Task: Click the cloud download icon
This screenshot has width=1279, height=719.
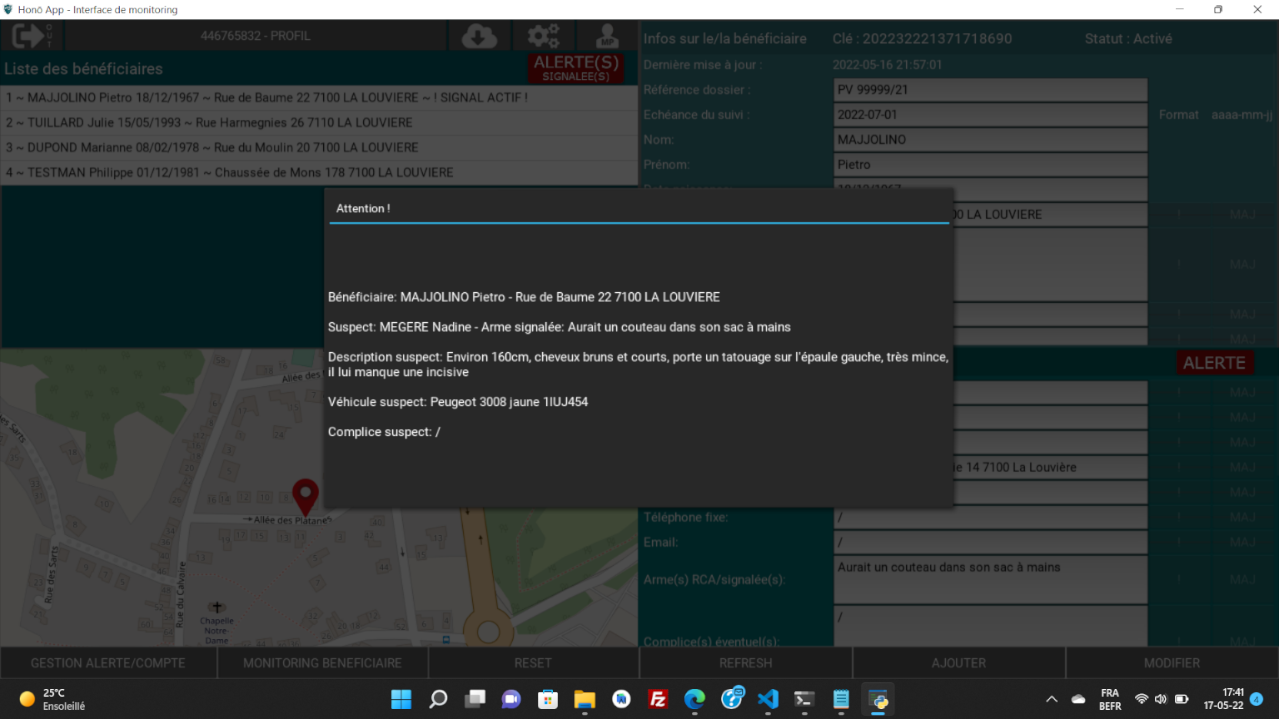Action: point(479,36)
